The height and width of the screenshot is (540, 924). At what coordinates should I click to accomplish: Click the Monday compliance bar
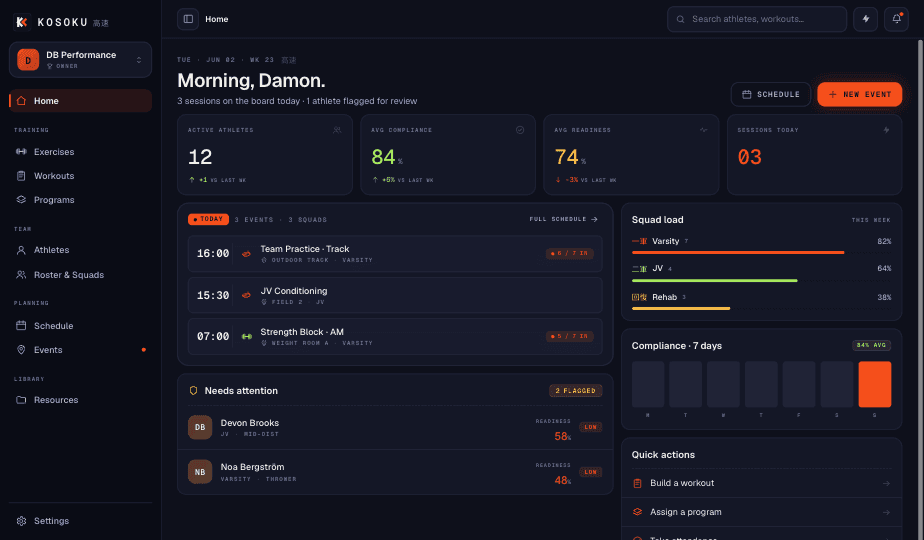click(x=648, y=384)
